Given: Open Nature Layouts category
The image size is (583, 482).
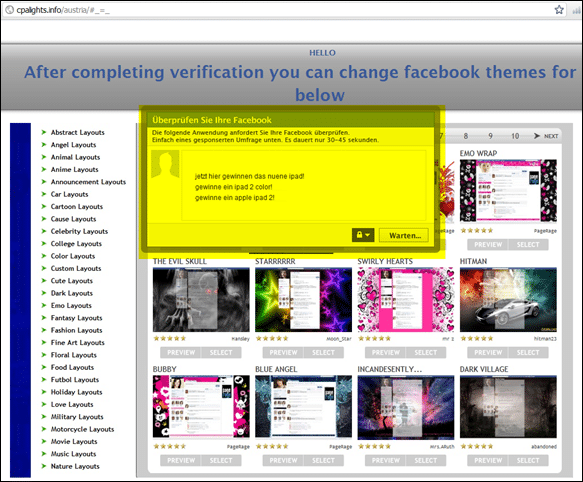Looking at the screenshot, I should coord(75,466).
